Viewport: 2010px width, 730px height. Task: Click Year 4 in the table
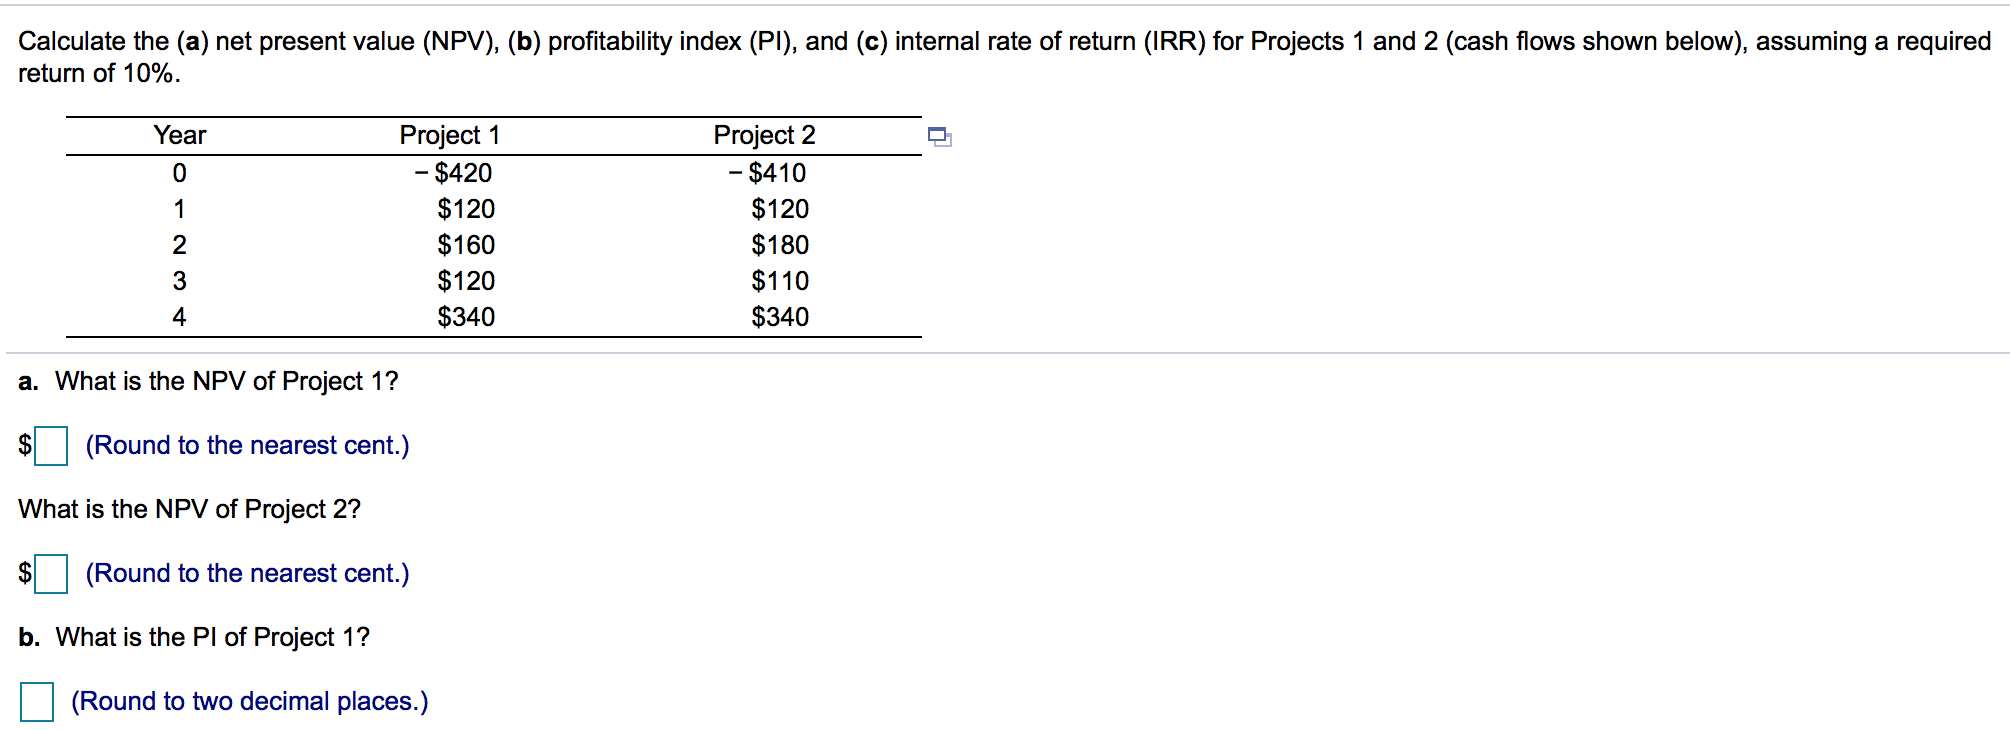(180, 316)
